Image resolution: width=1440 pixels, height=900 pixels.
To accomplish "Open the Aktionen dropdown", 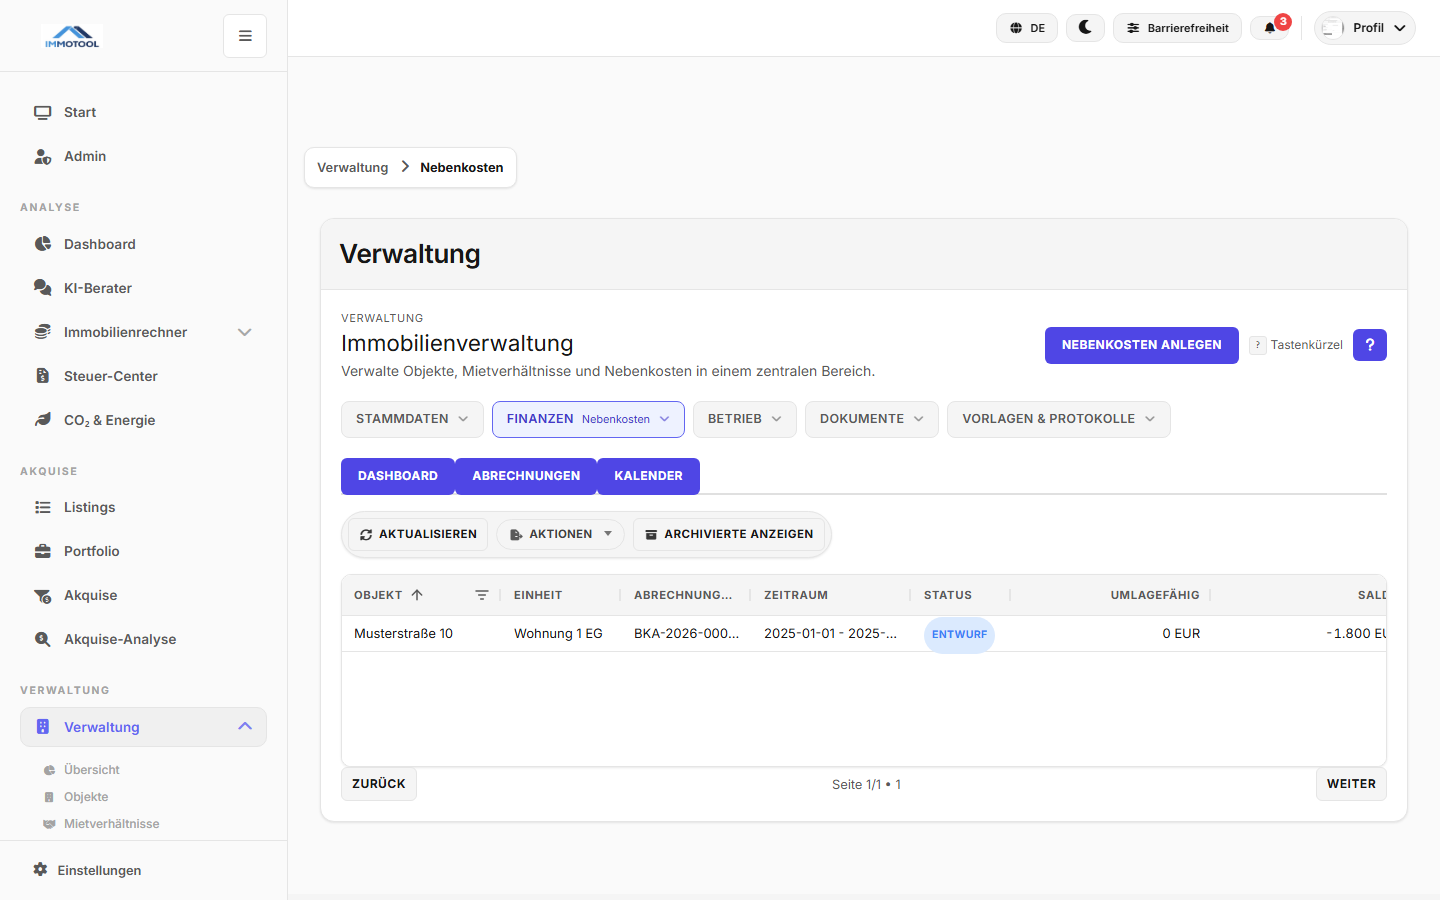I will (x=560, y=534).
